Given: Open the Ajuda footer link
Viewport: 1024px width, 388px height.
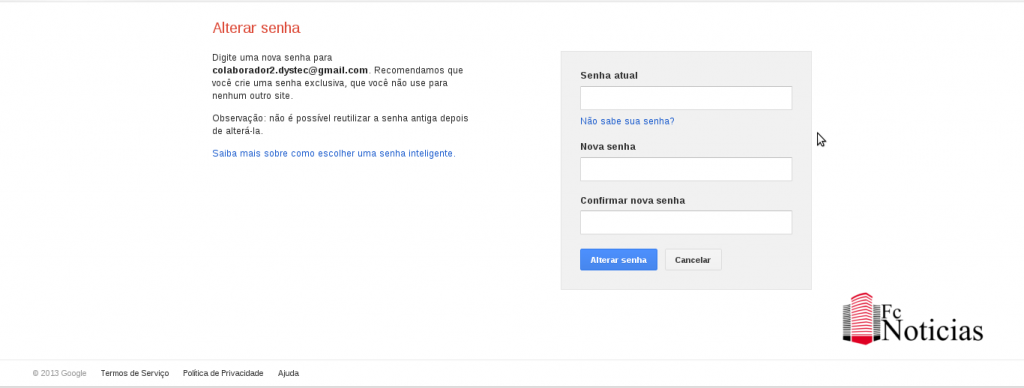Looking at the screenshot, I should [x=288, y=373].
